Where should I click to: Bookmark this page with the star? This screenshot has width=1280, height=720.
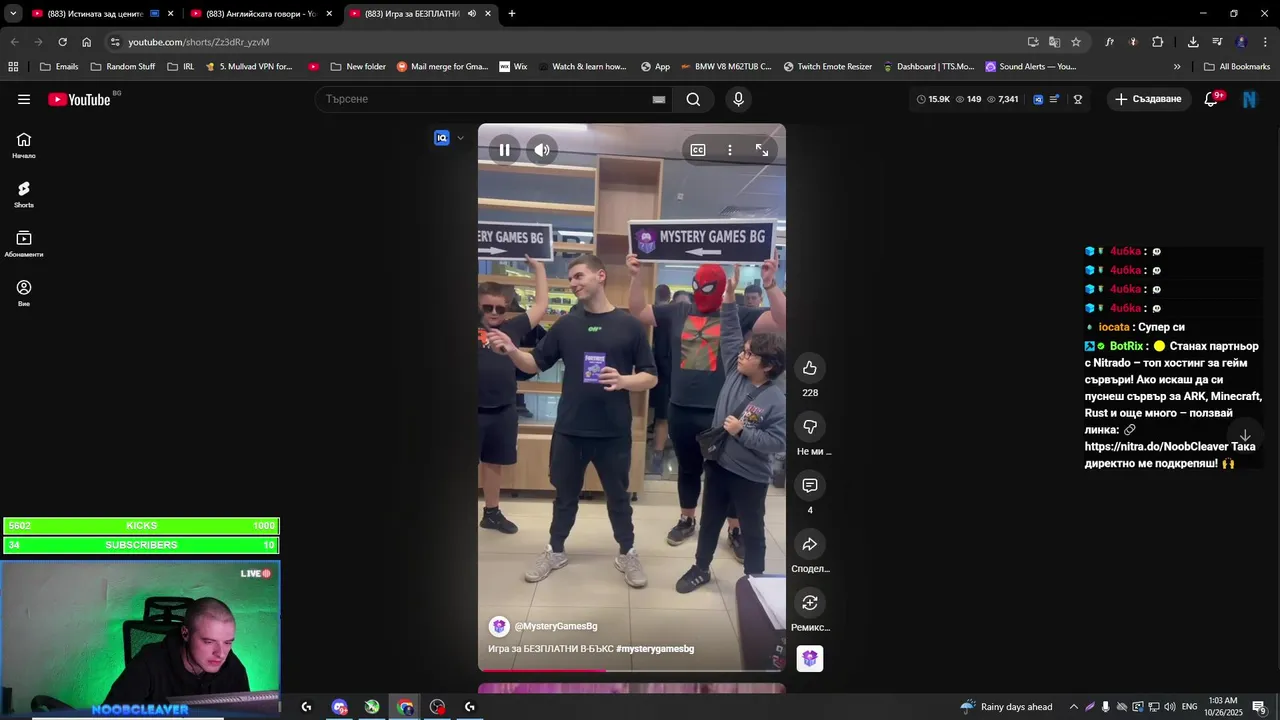point(1076,42)
